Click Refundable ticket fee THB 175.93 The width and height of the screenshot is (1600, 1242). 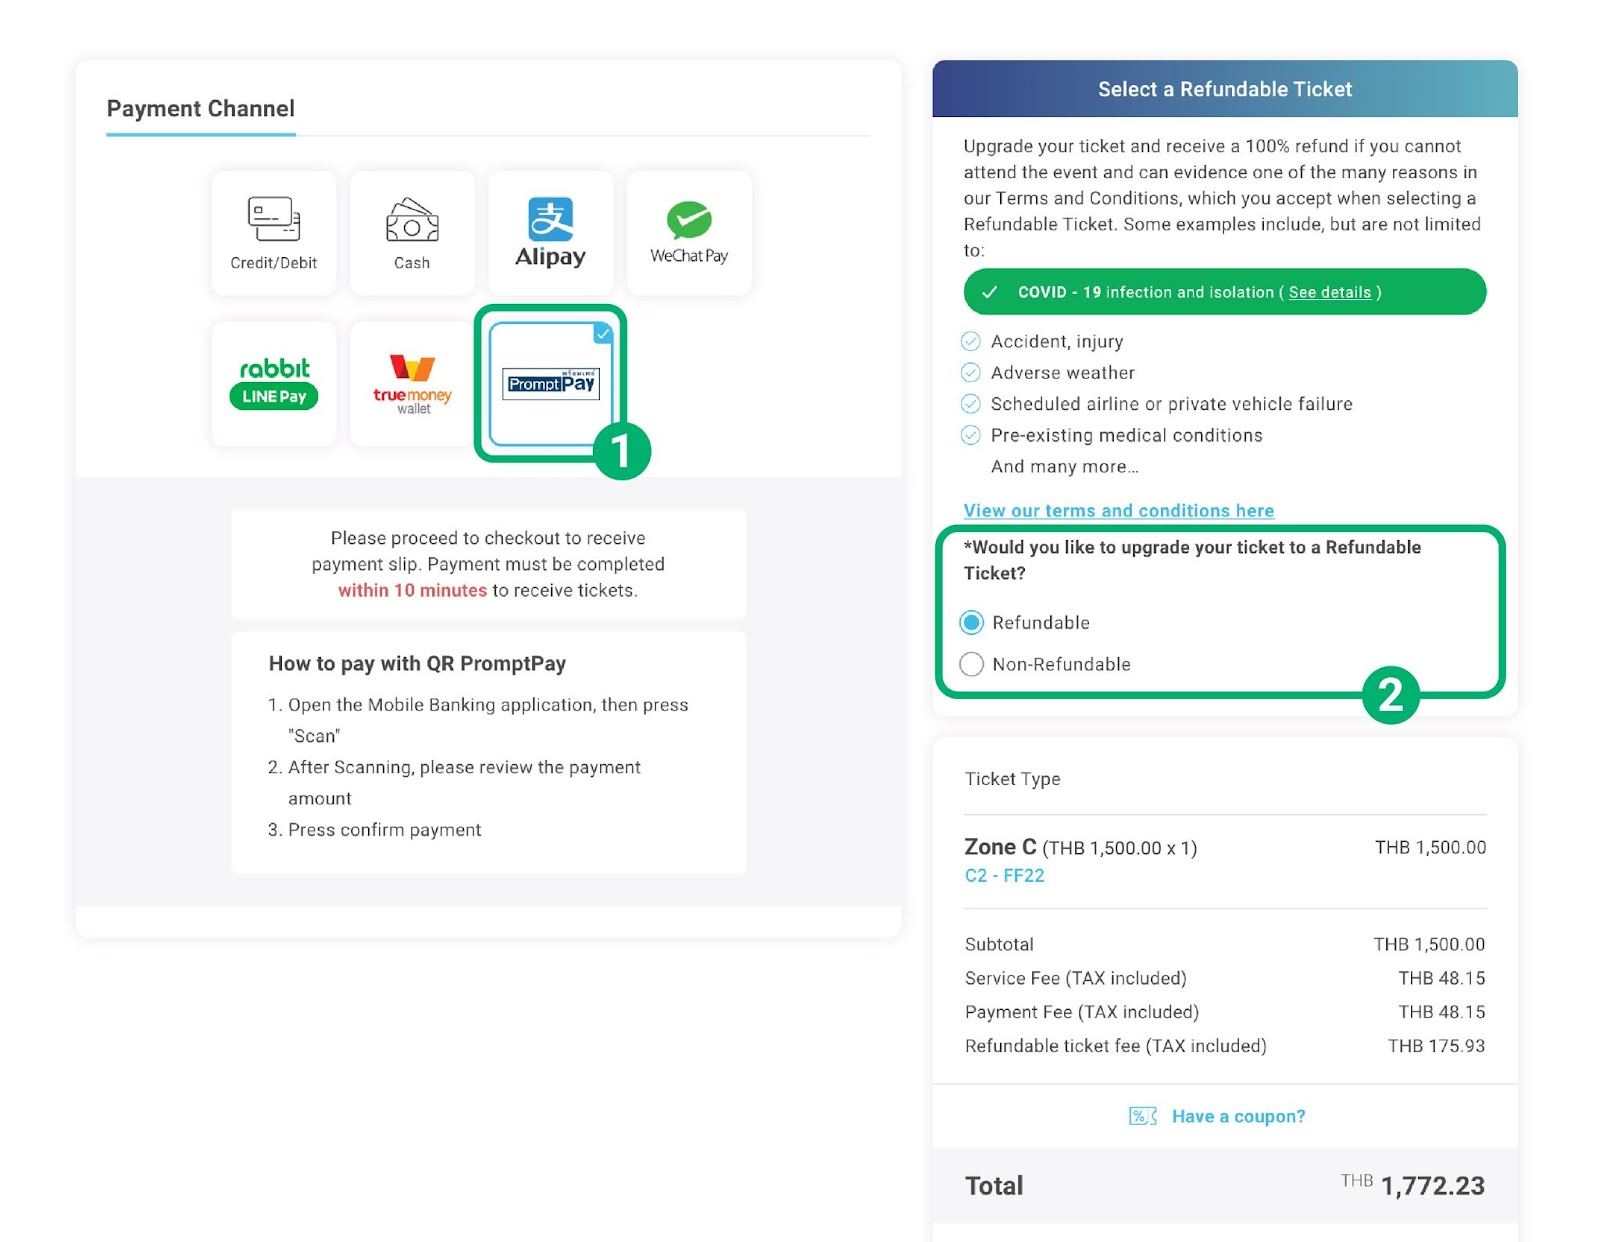(x=1436, y=1046)
